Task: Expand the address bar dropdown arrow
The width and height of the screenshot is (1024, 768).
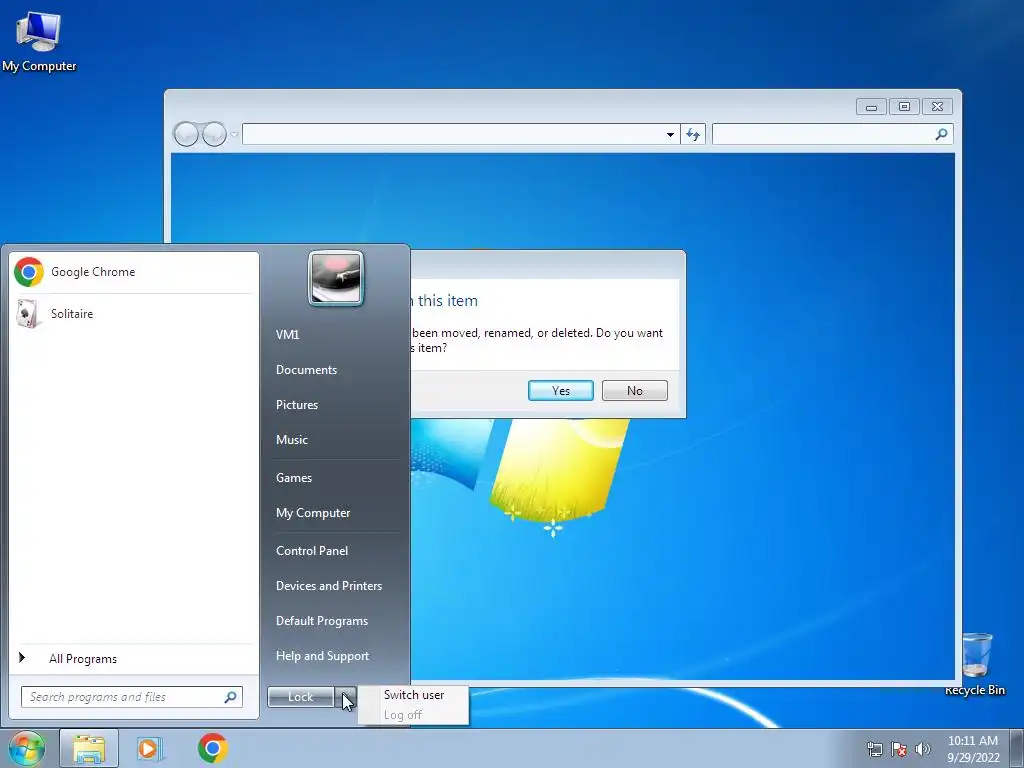Action: click(670, 135)
